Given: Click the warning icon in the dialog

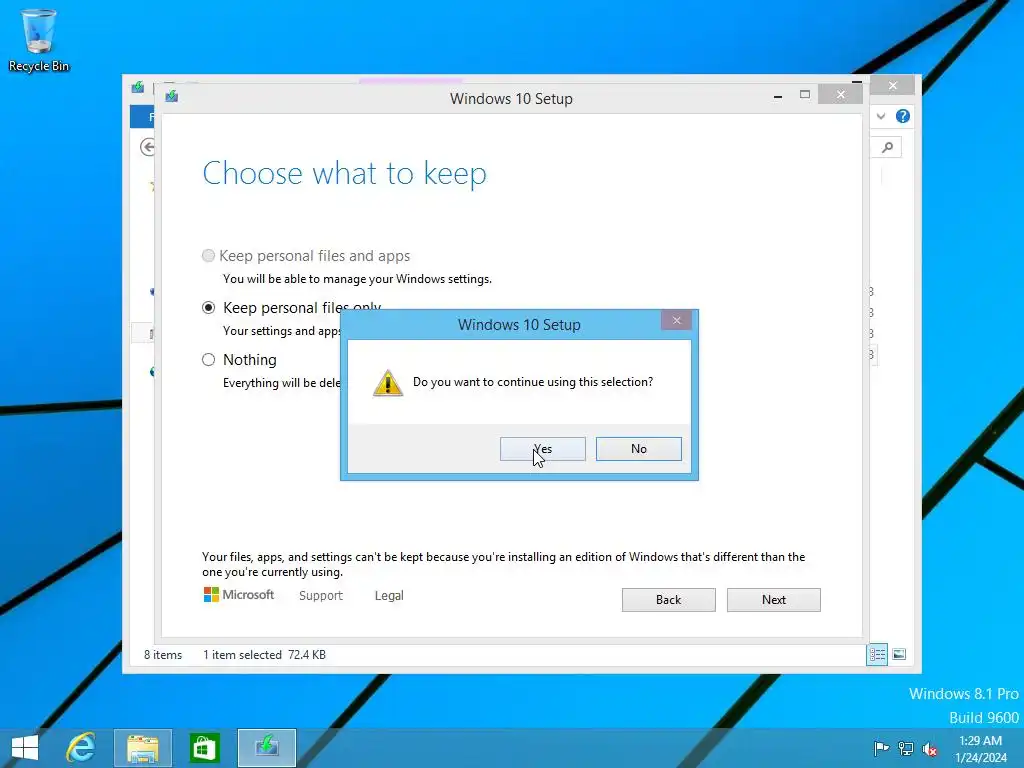Looking at the screenshot, I should 388,383.
